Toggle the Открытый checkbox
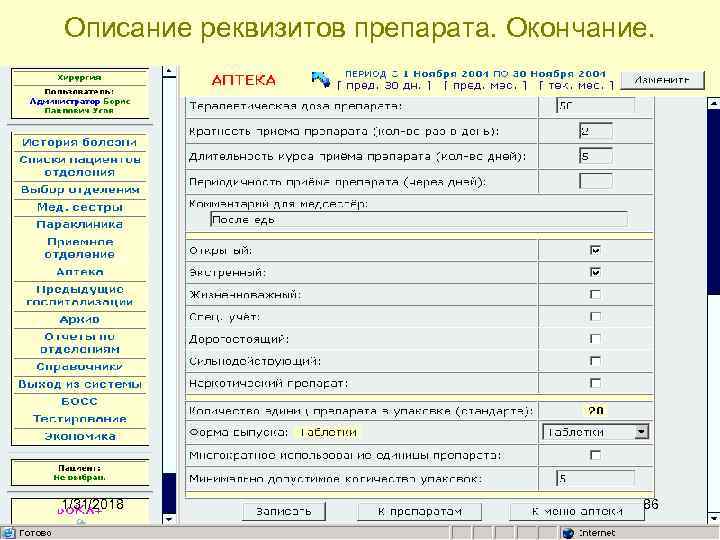This screenshot has height=540, width=720. pyautogui.click(x=595, y=250)
